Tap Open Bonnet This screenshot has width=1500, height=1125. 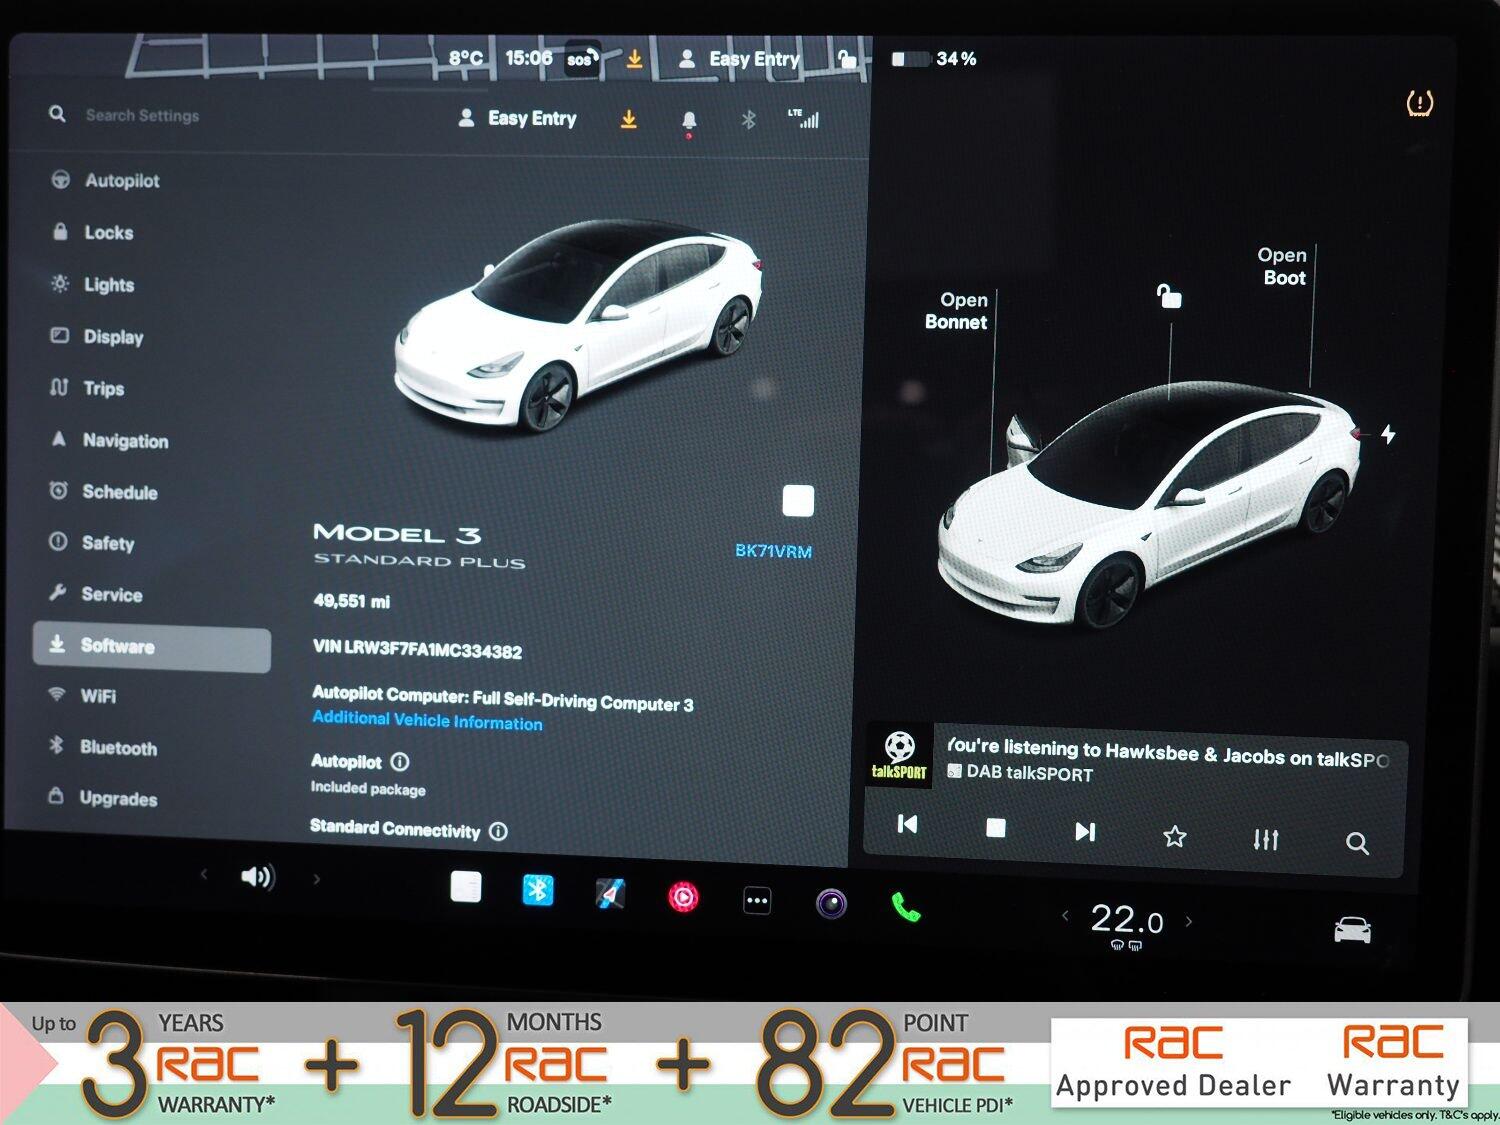957,311
